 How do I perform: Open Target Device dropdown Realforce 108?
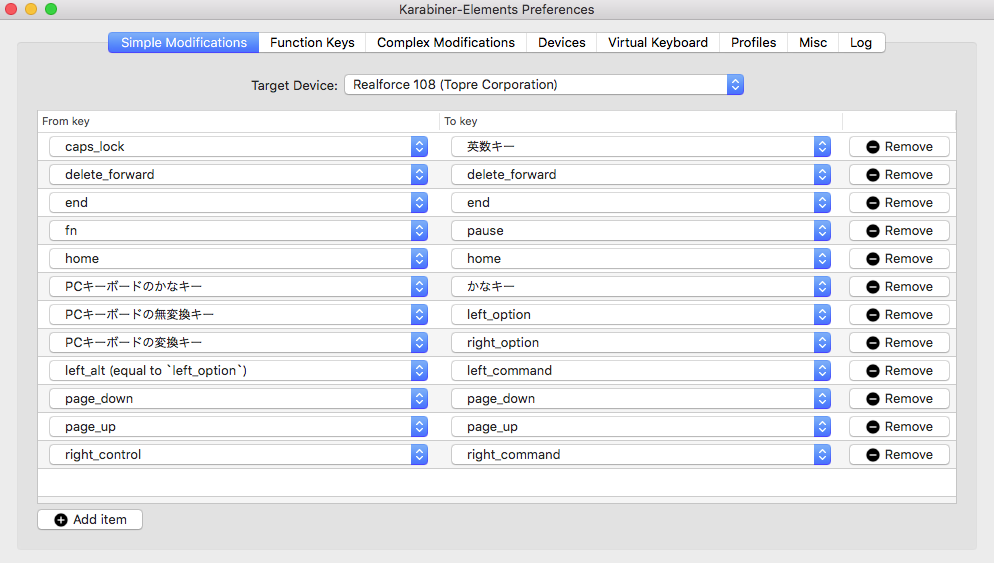coord(544,85)
